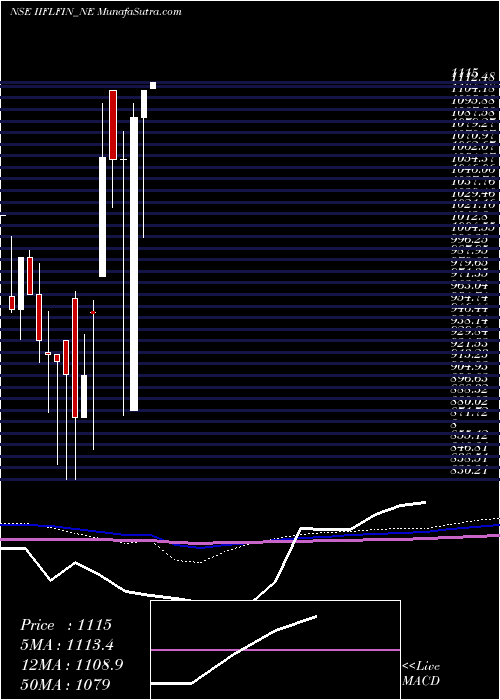Click the 938.14 price axis label
This screenshot has width=500, height=700.
[469, 321]
